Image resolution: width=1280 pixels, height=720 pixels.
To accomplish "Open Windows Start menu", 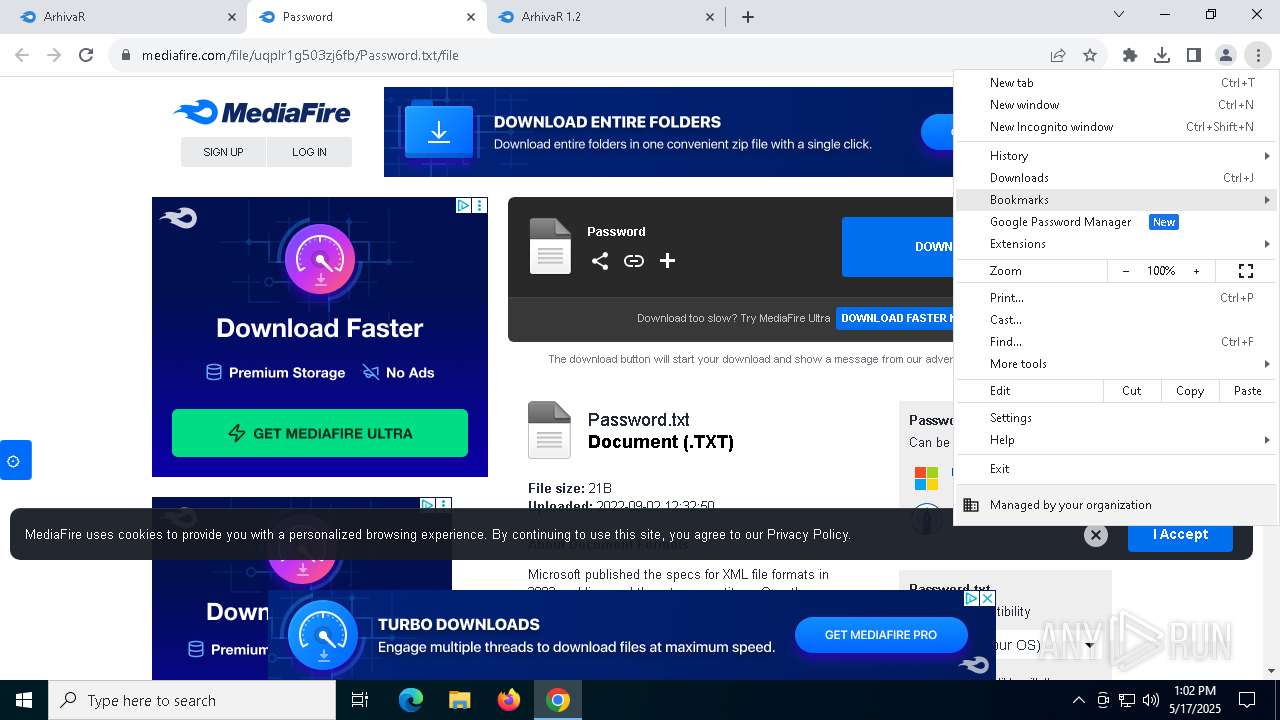I will click(x=24, y=700).
